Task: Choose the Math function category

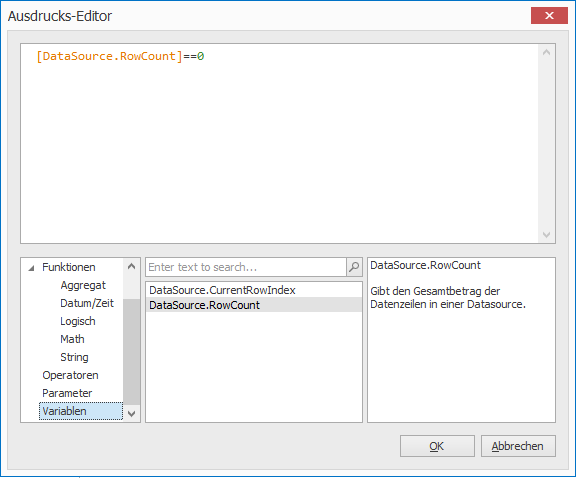Action: [x=72, y=339]
